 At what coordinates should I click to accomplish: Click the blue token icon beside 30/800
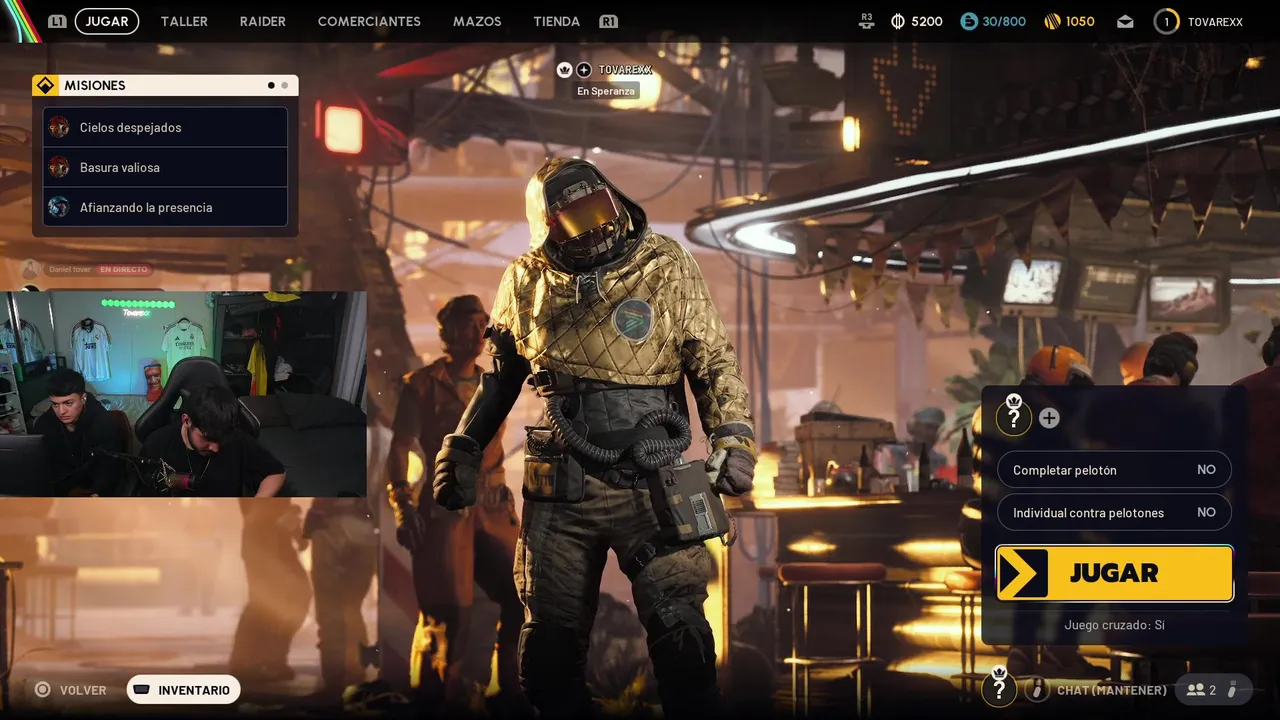(968, 21)
